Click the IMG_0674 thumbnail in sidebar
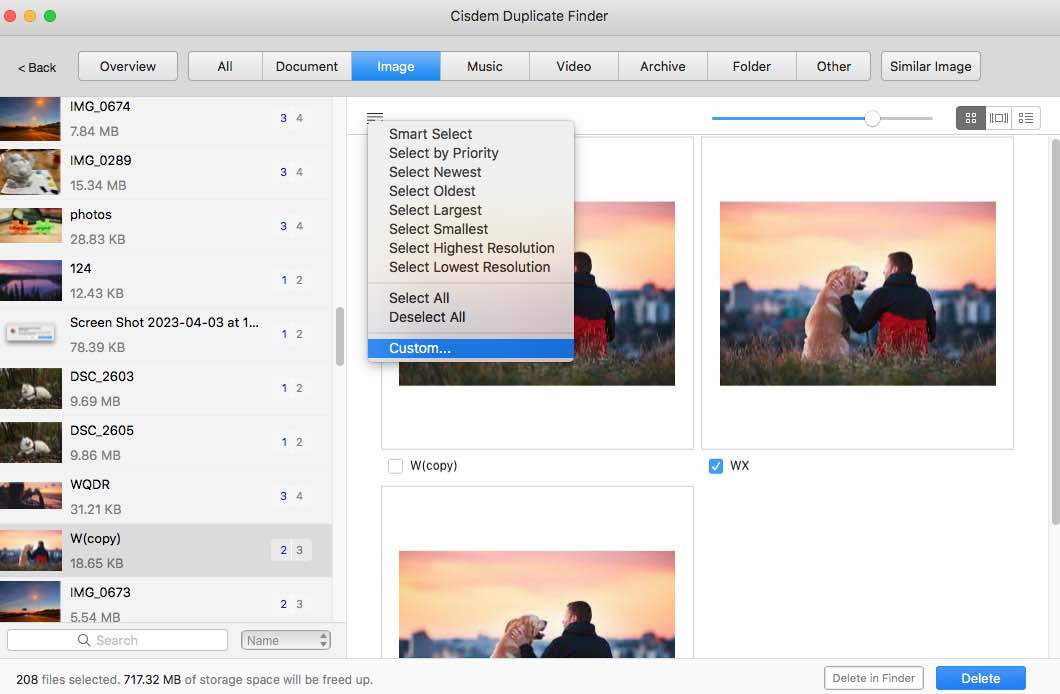The height and width of the screenshot is (694, 1060). coord(31,118)
